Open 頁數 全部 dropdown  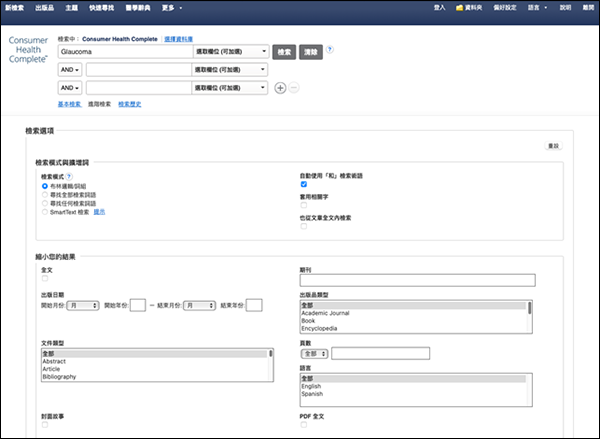[x=314, y=354]
